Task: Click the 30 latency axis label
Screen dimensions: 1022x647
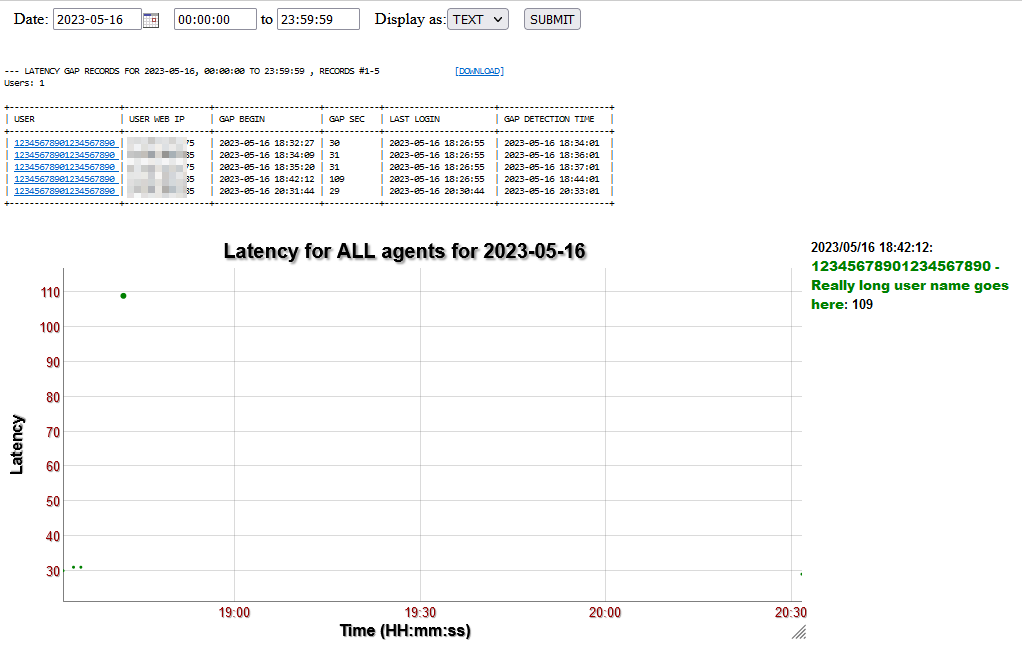Action: click(x=53, y=571)
